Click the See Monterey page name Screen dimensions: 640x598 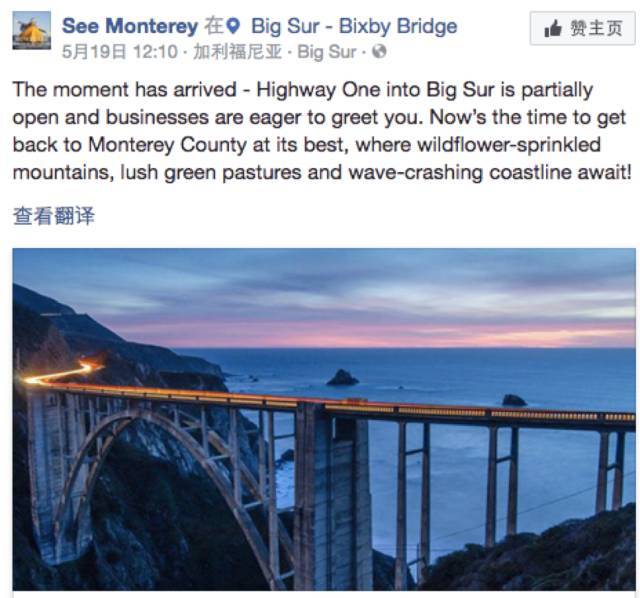[x=130, y=26]
